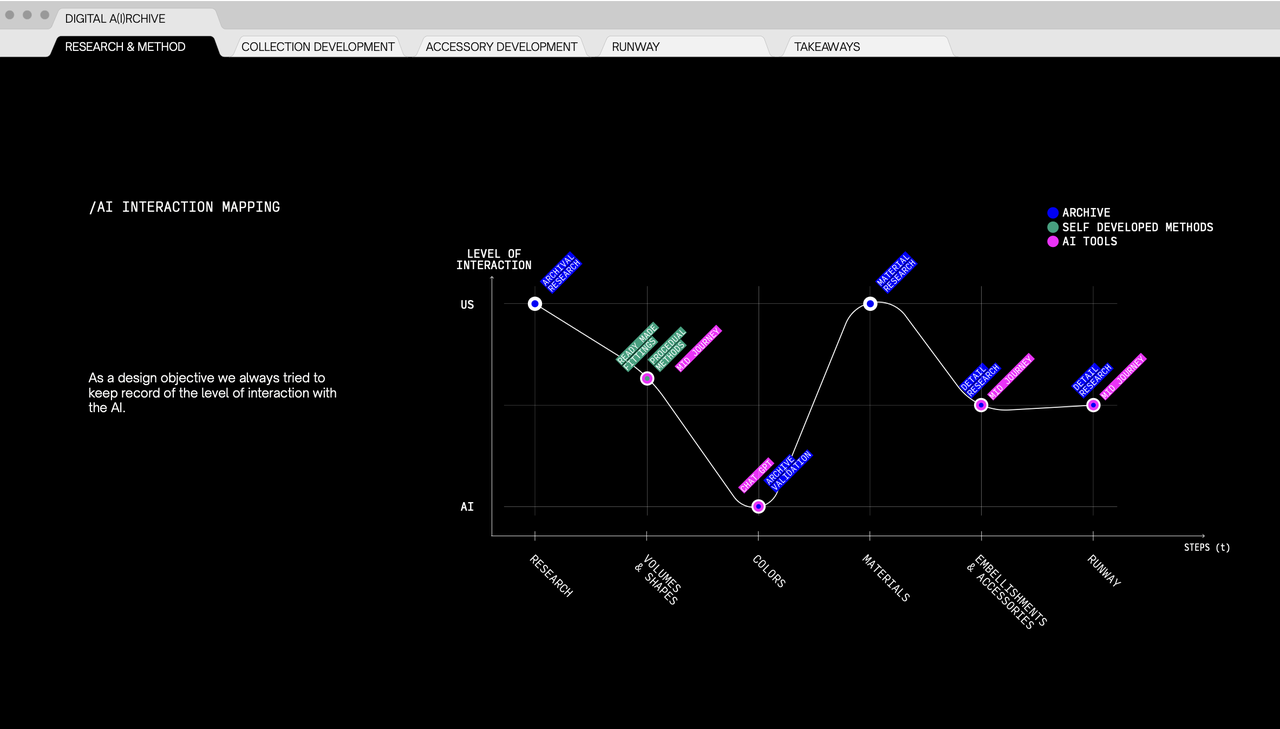The width and height of the screenshot is (1280, 729).
Task: Click the Material Research chart tag
Action: pos(896,273)
